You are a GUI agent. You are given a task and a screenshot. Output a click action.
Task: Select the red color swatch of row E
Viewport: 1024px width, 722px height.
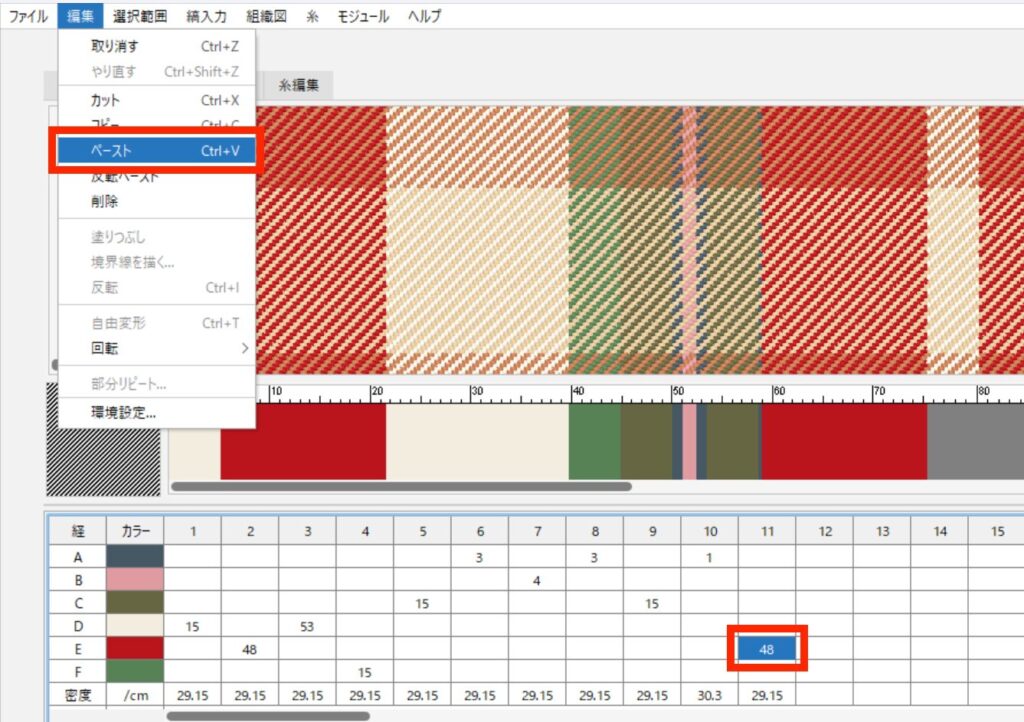135,648
